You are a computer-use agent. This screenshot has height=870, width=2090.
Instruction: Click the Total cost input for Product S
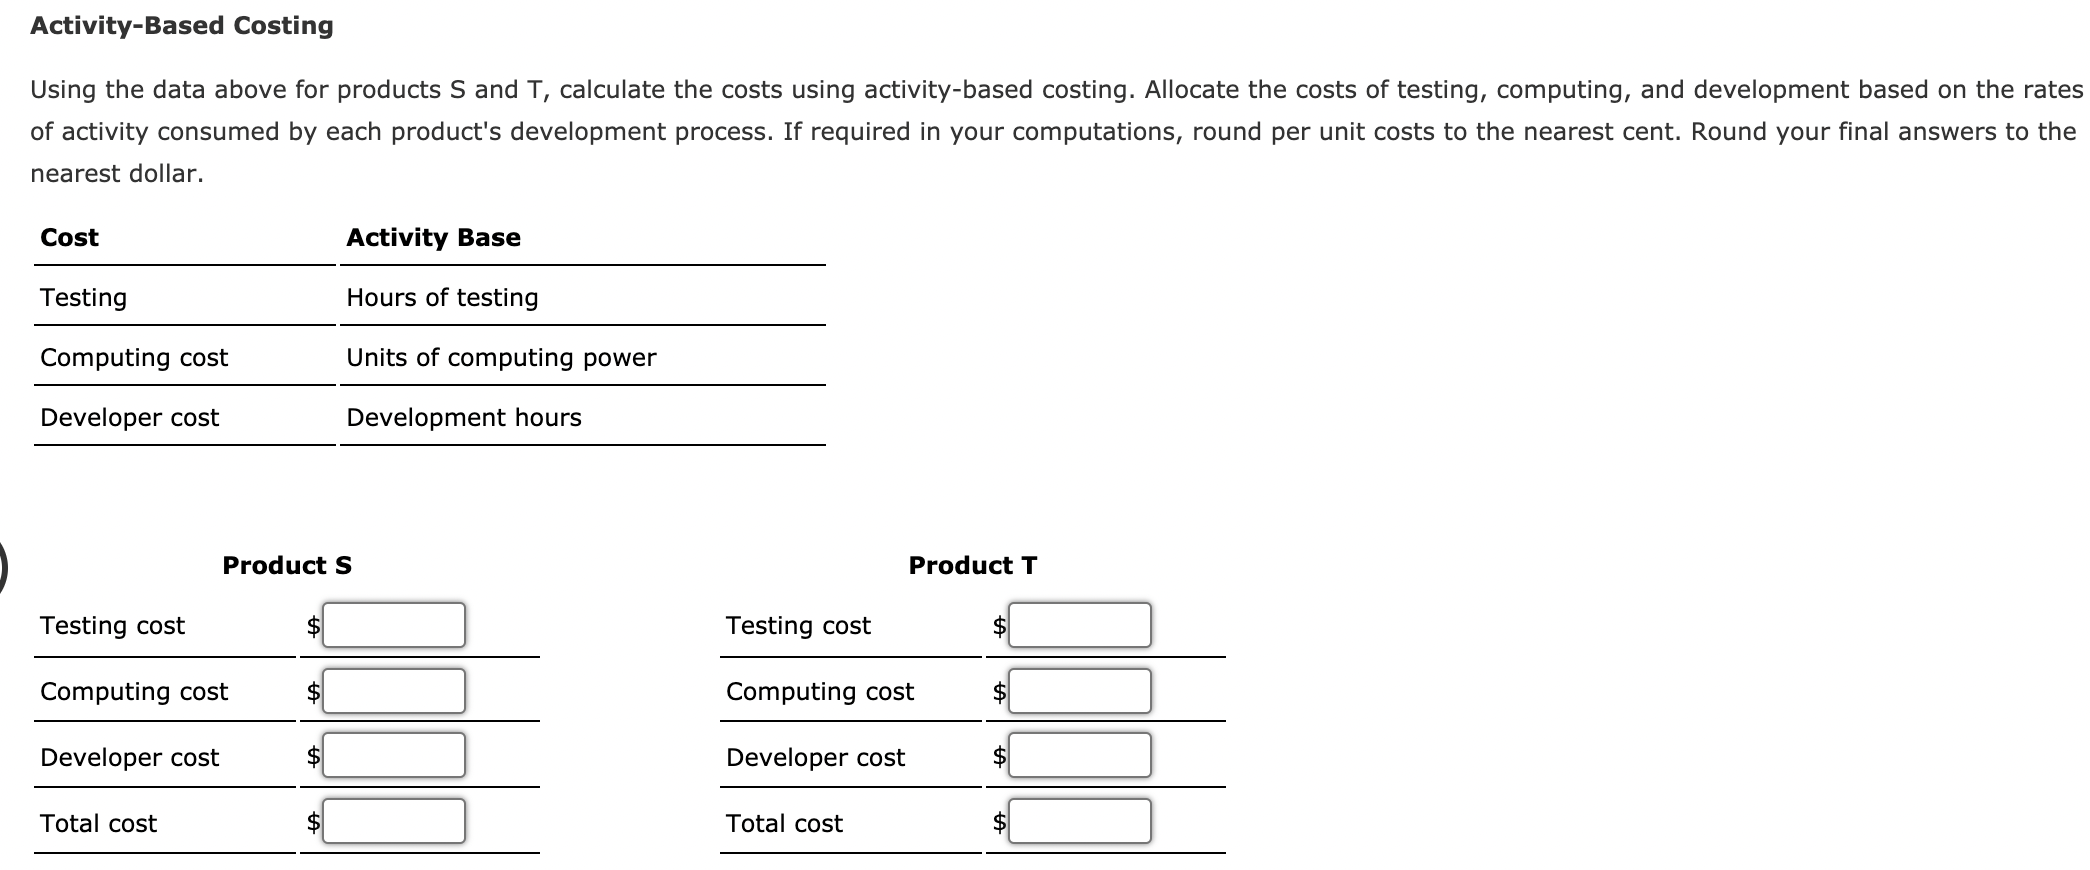[x=393, y=822]
